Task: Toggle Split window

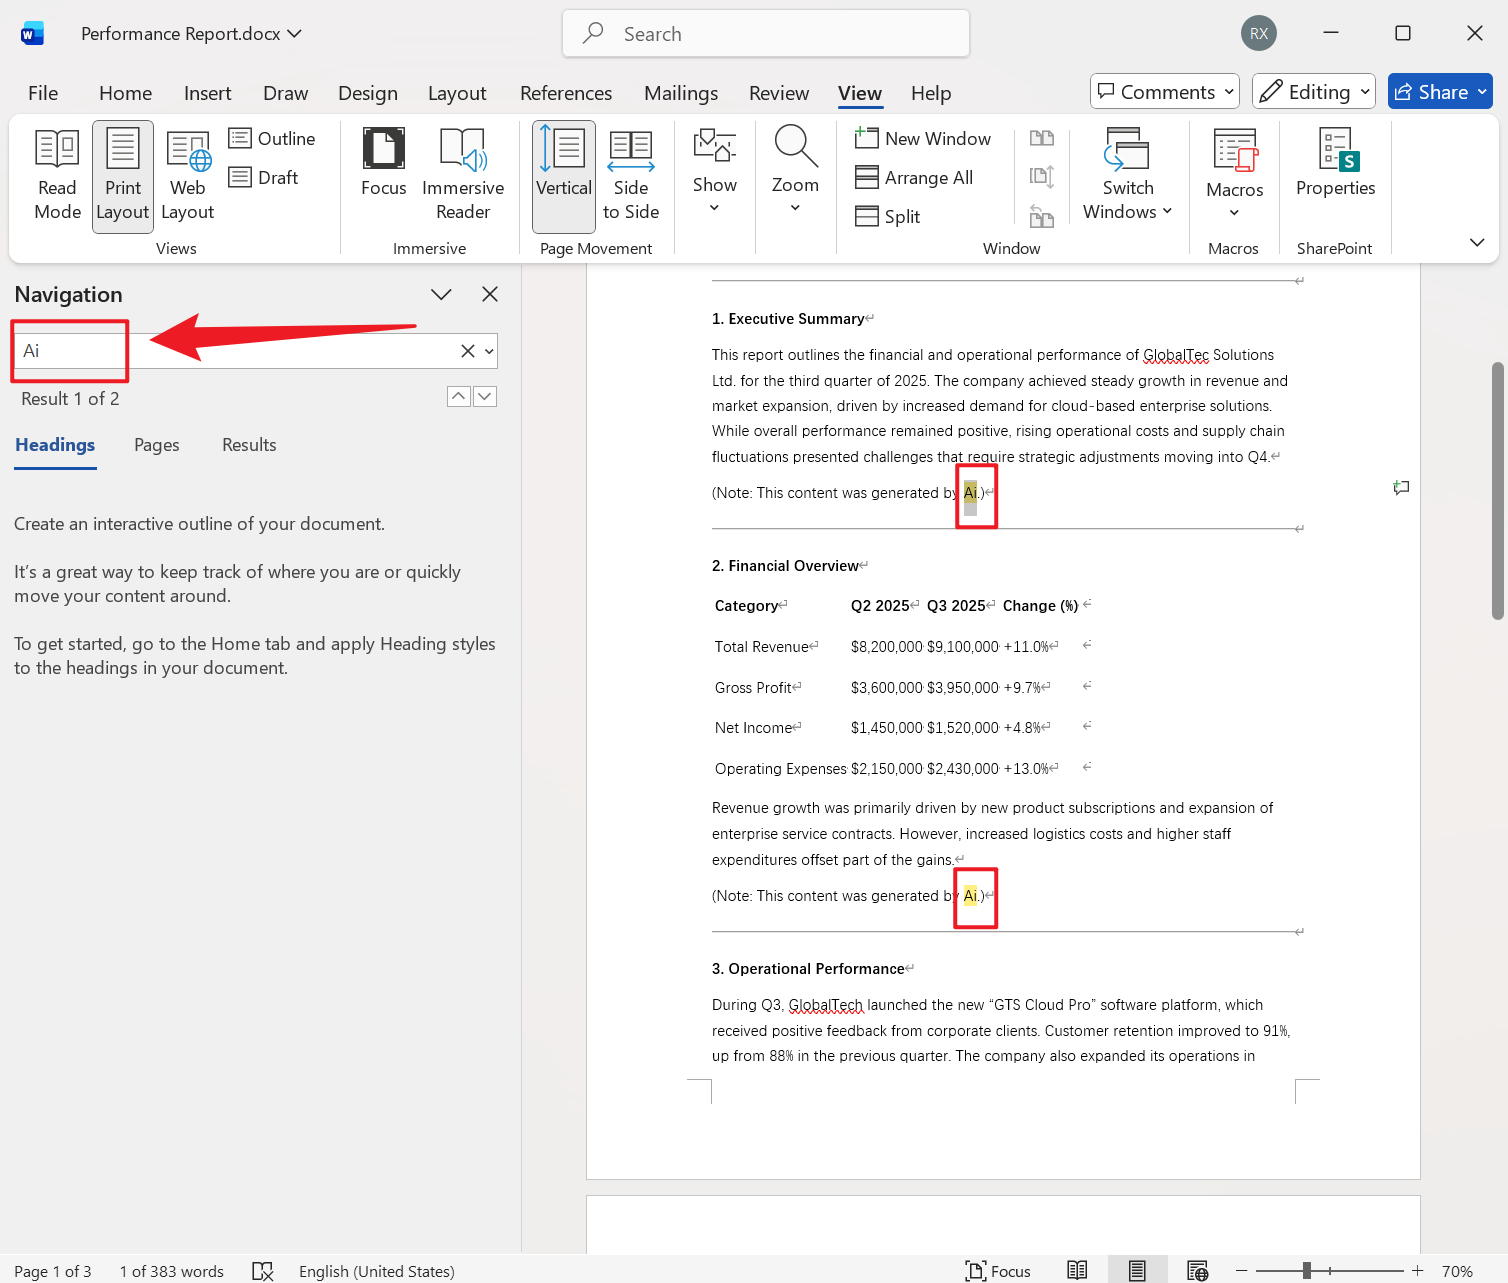Action: (x=888, y=216)
